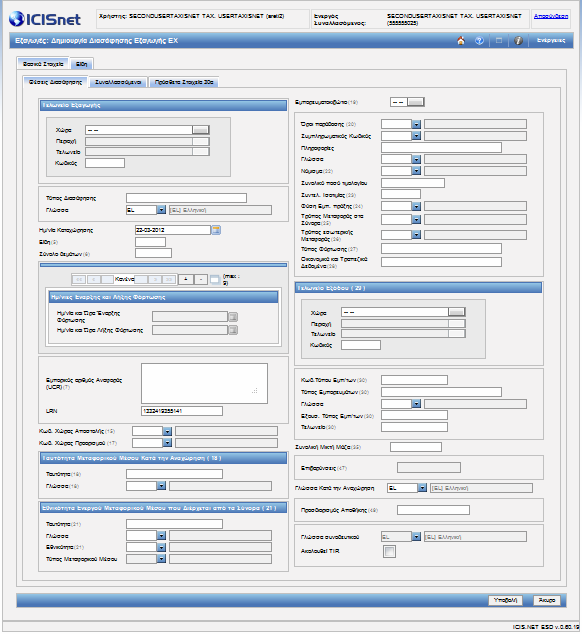
Task: Click the gray info icon in header
Action: 518,40
